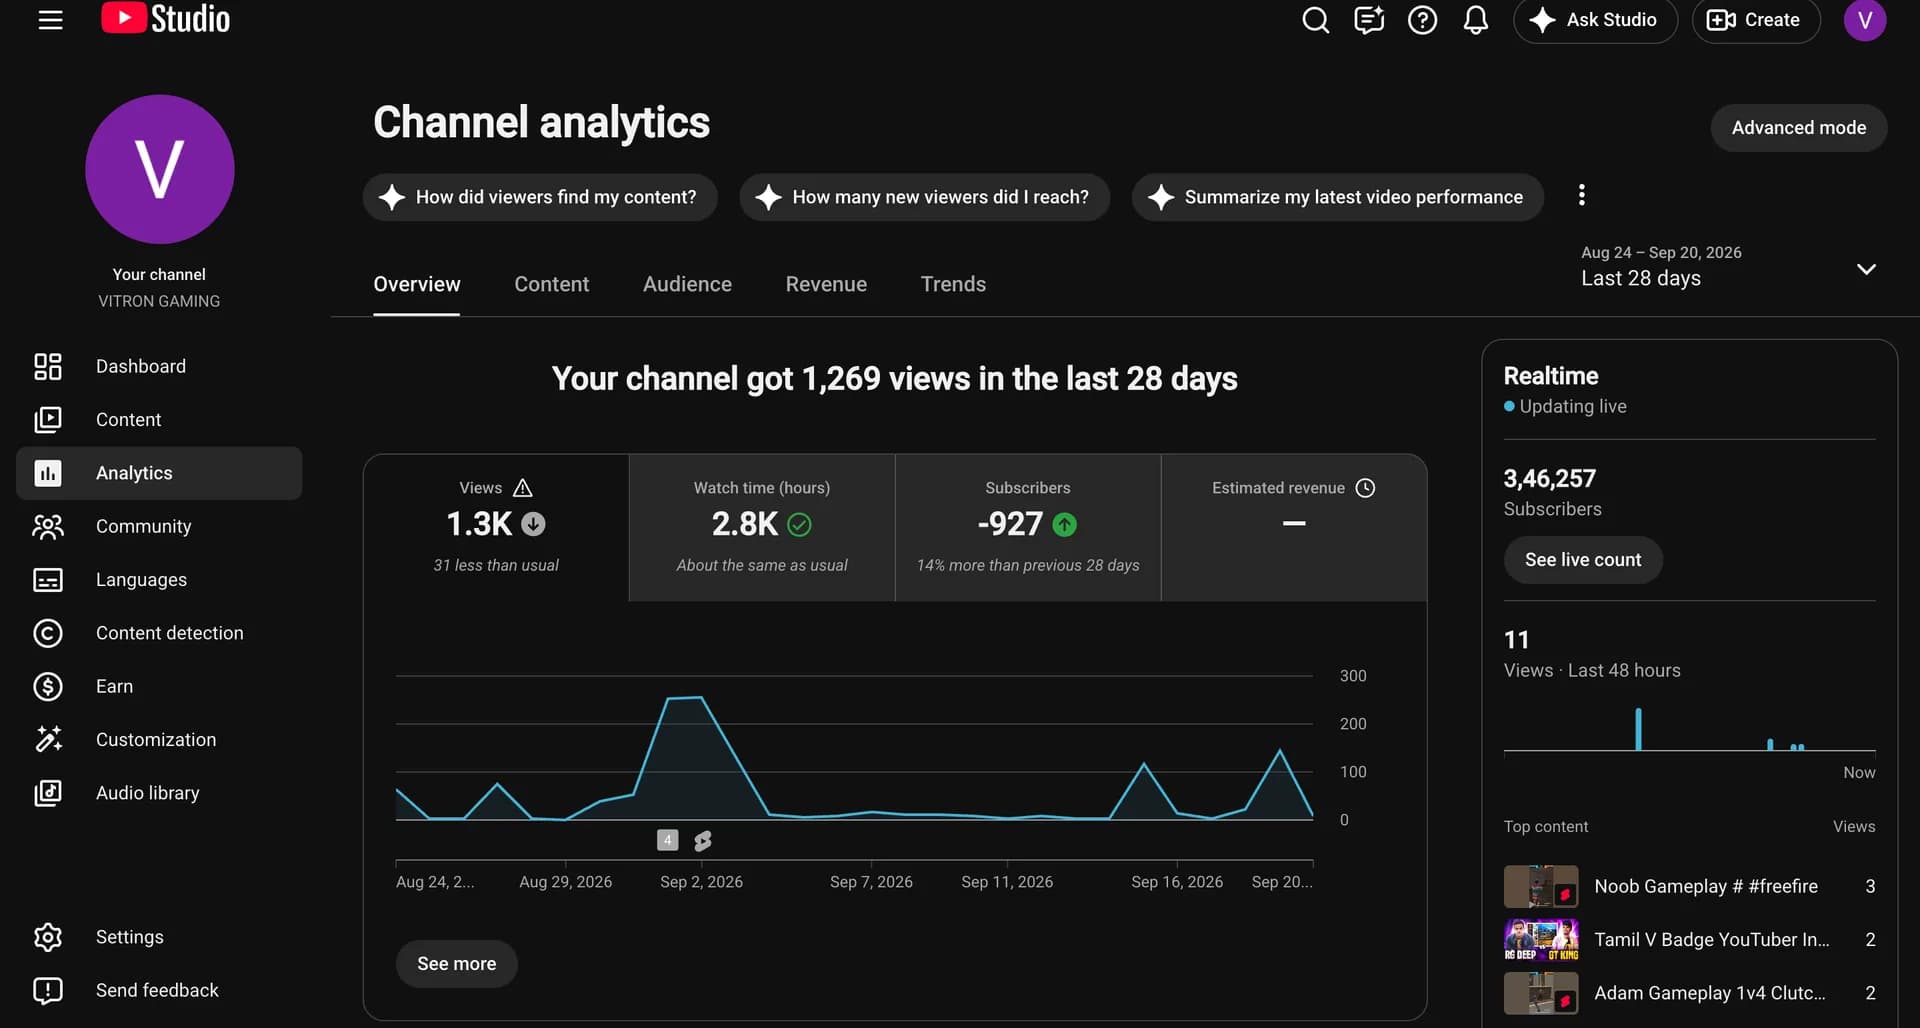Open the comments feedback icon in header
Image resolution: width=1920 pixels, height=1028 pixels.
1369,20
